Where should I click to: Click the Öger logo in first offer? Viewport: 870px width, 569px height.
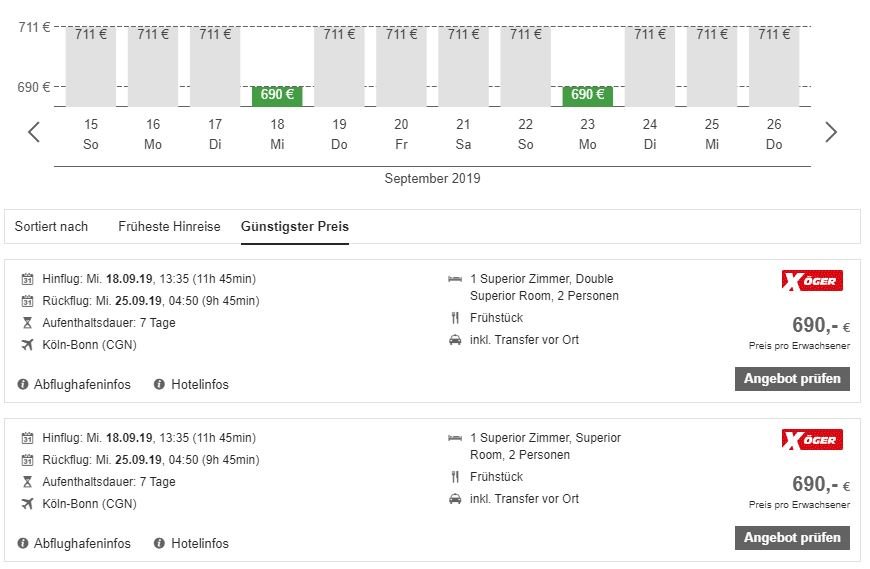812,281
